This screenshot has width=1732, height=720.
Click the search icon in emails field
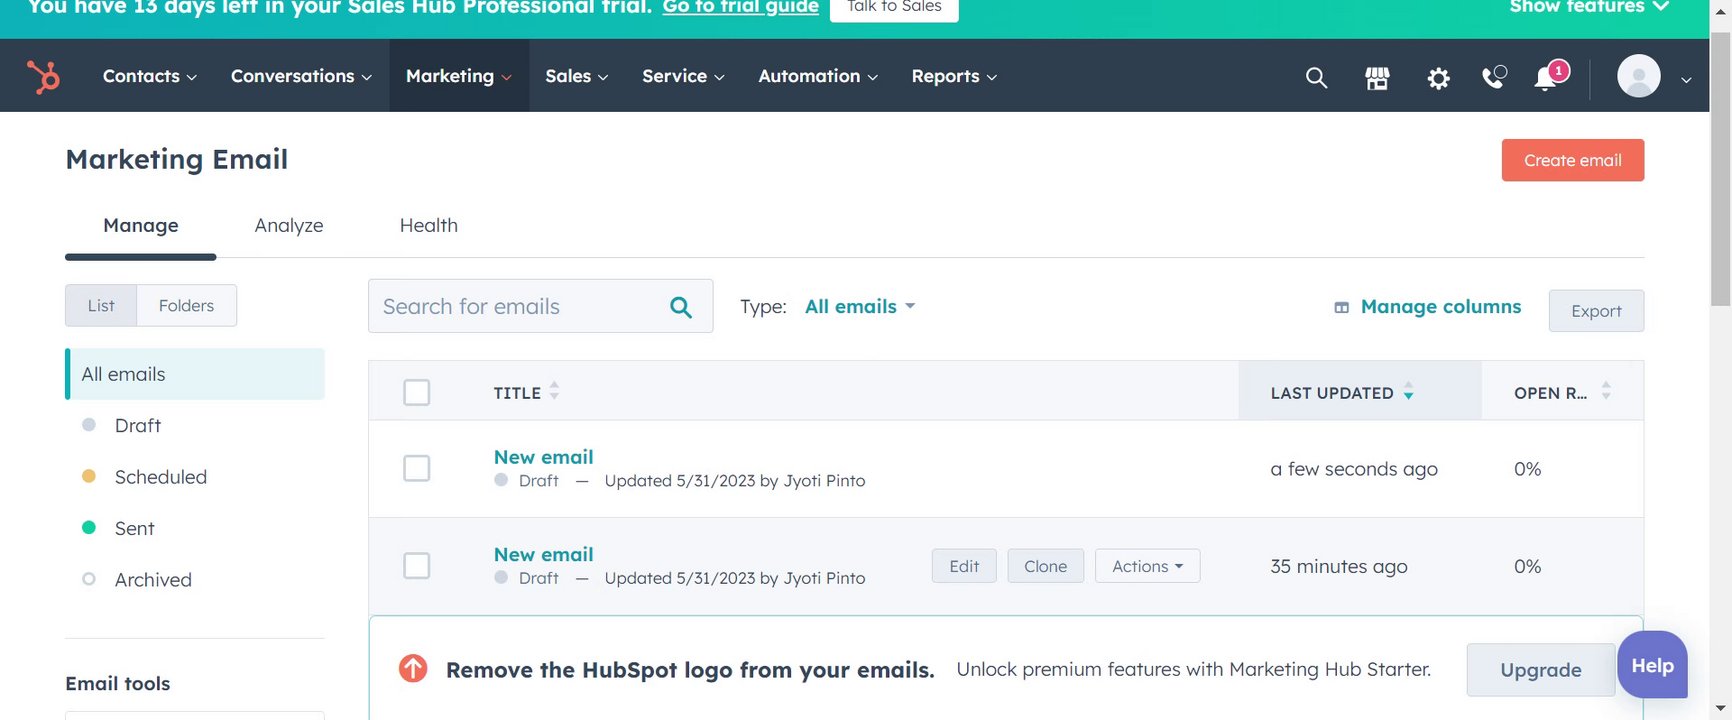(681, 307)
